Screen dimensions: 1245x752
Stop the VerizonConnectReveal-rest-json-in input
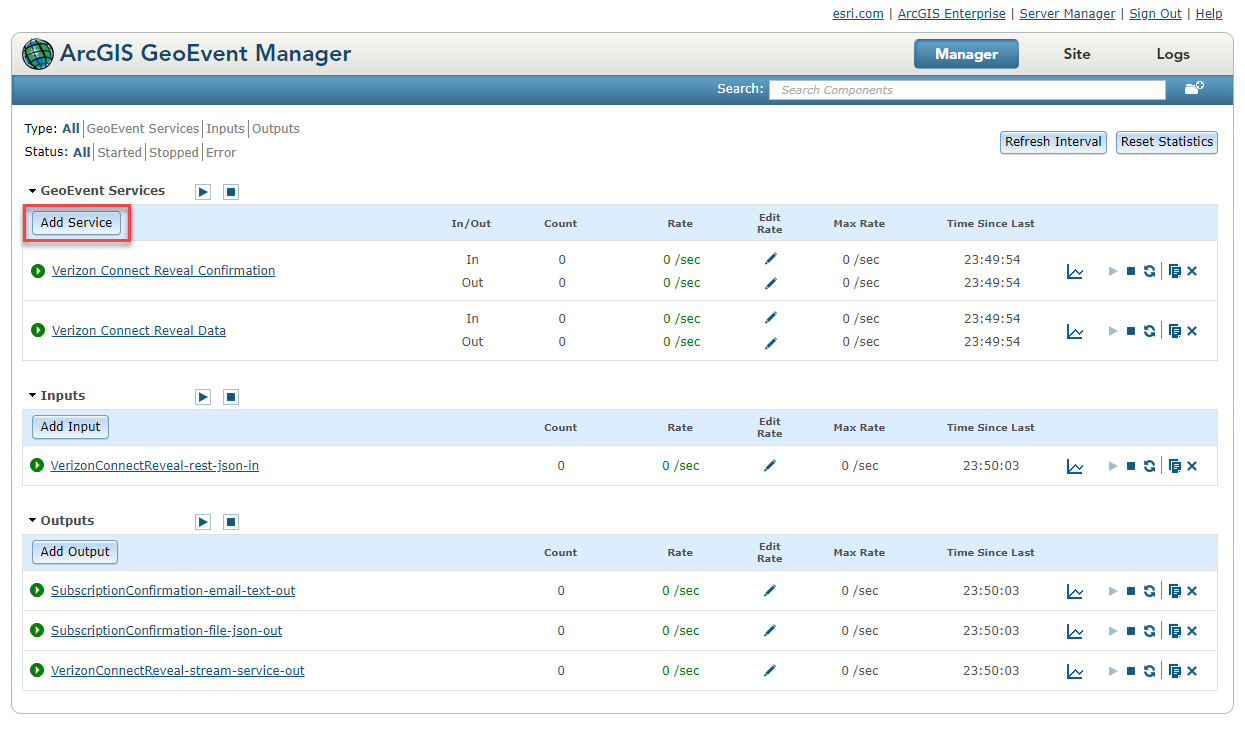point(1131,466)
